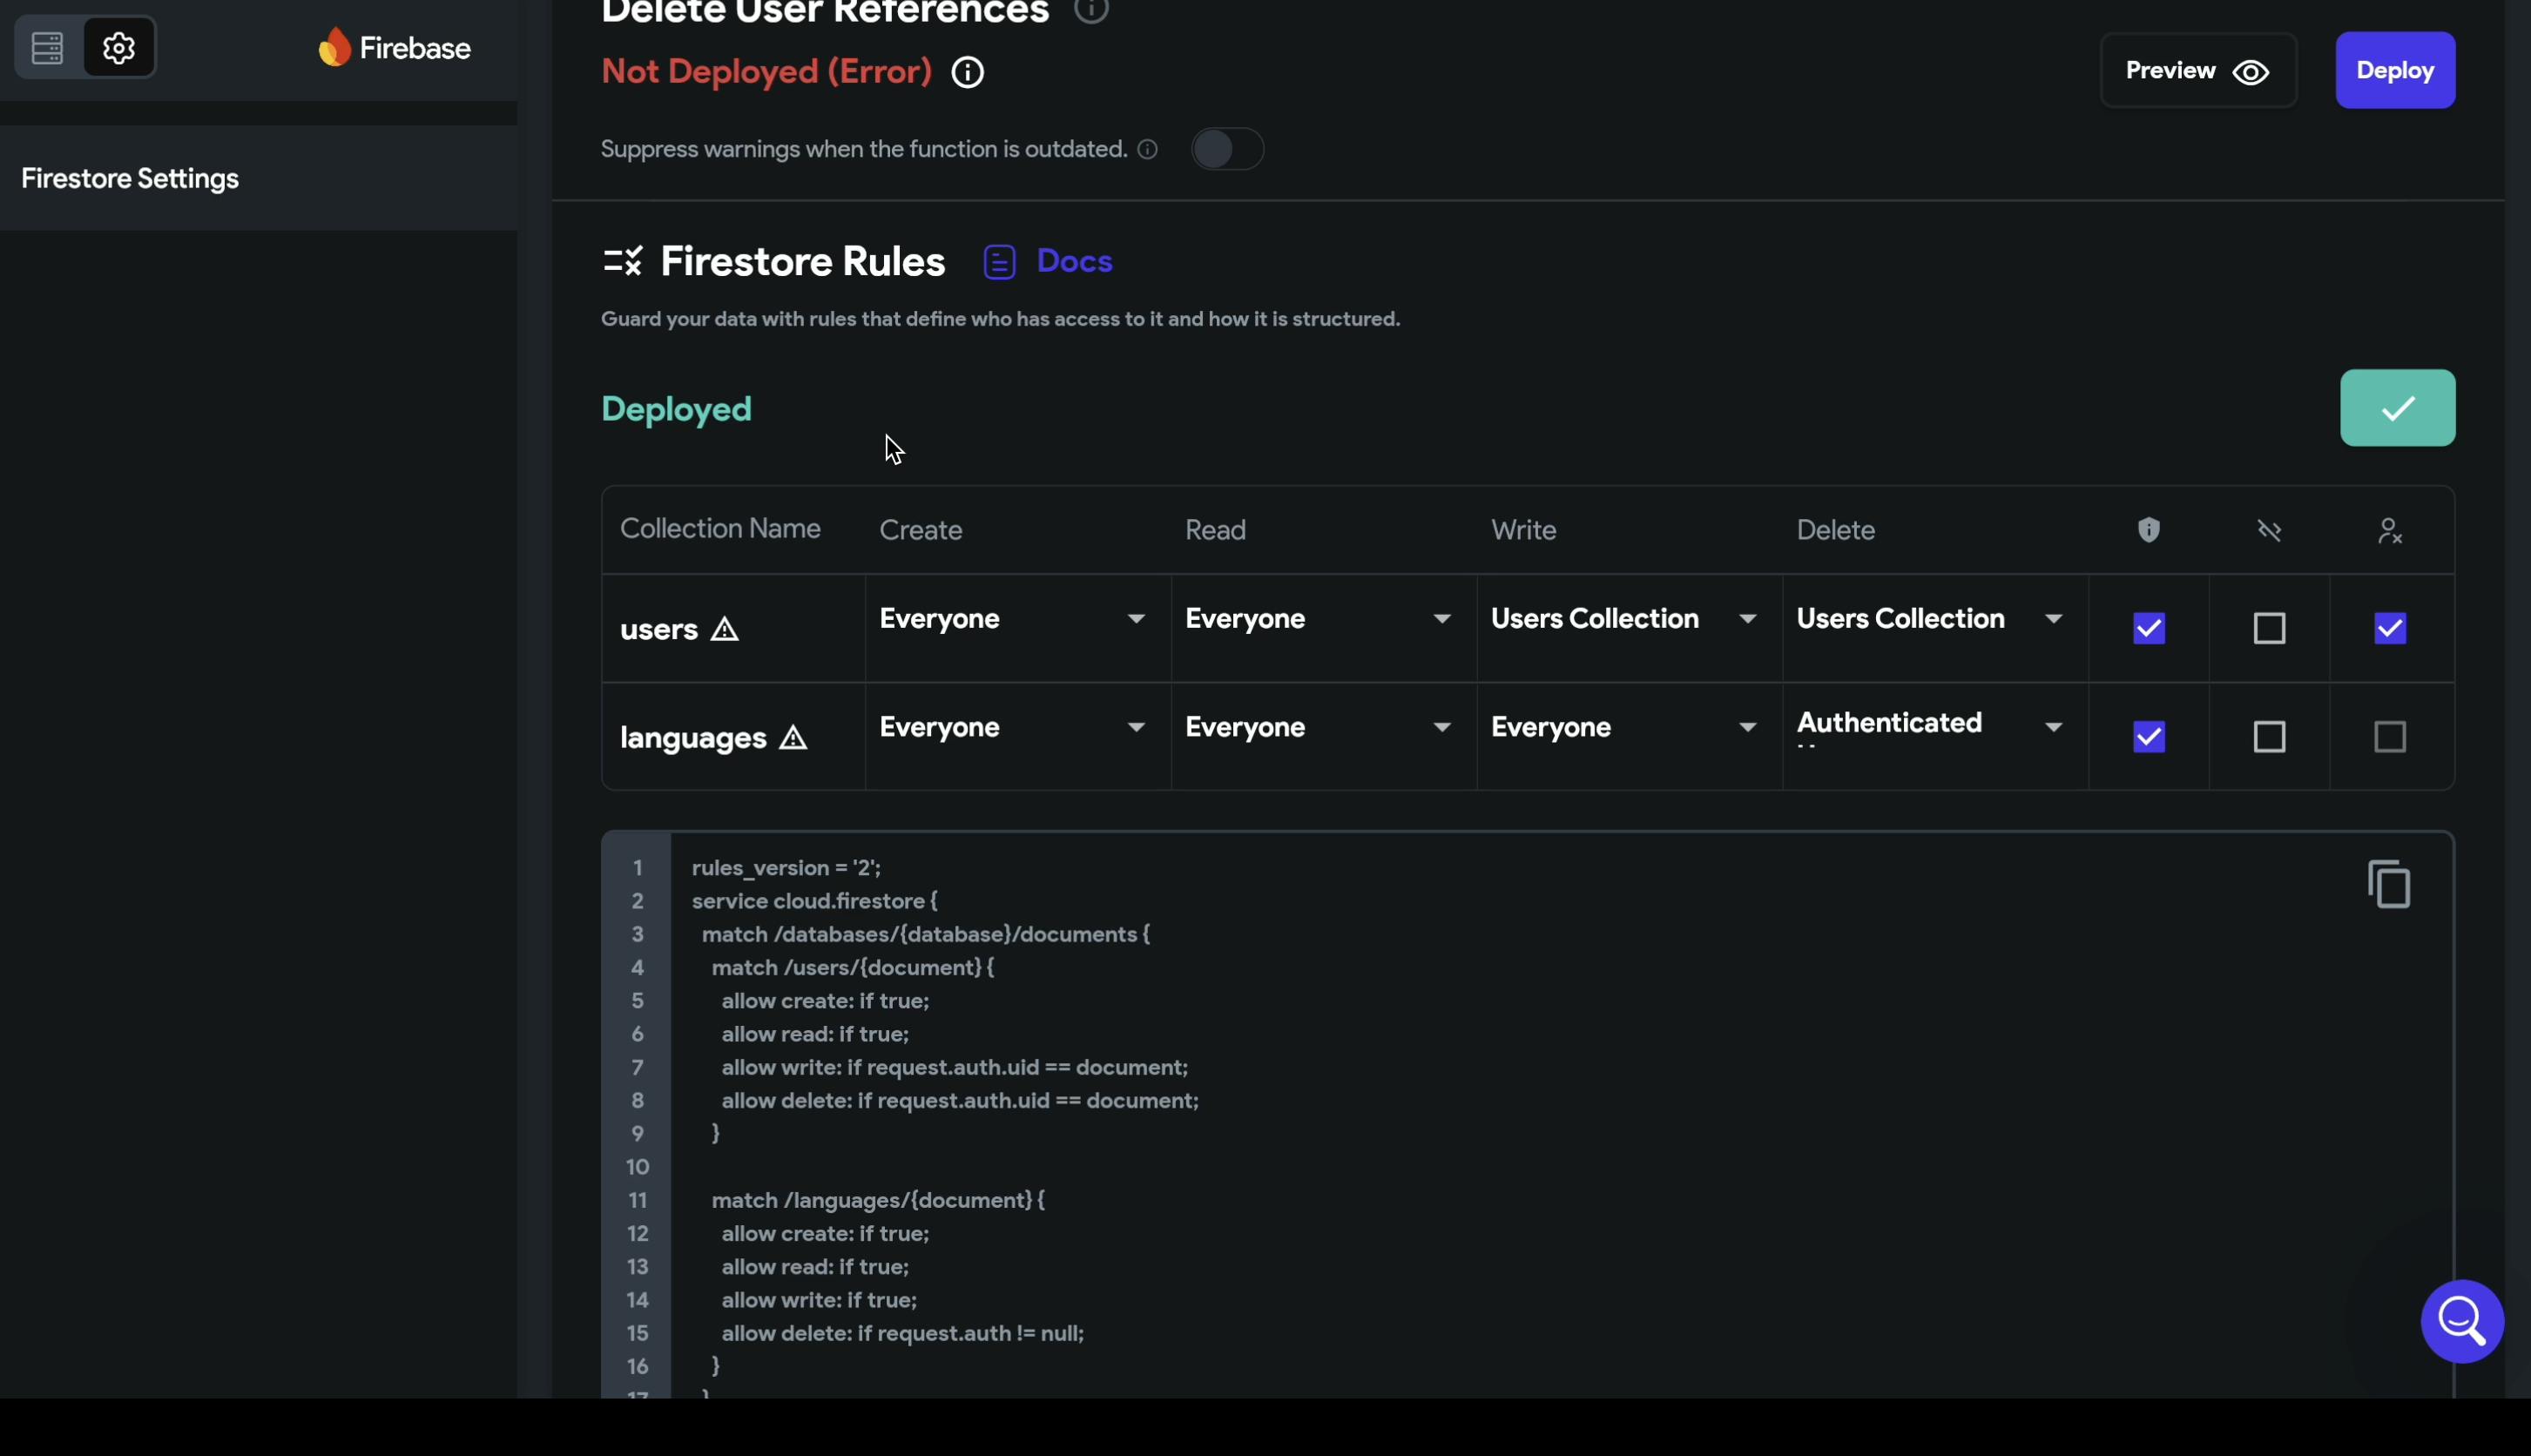Click the Preview button with eye icon

pyautogui.click(x=2197, y=71)
